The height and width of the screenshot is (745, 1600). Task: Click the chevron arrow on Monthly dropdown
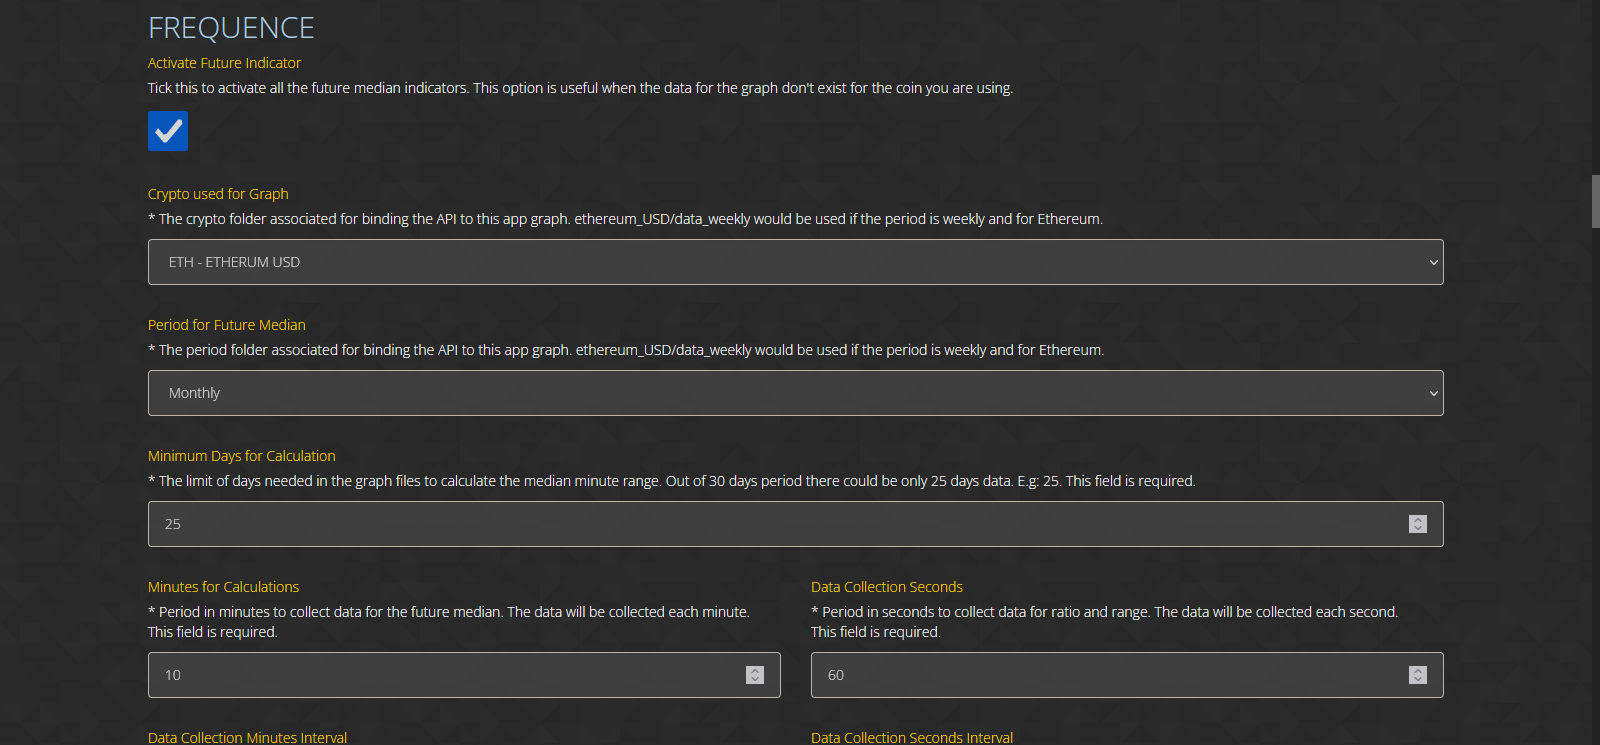[1433, 393]
